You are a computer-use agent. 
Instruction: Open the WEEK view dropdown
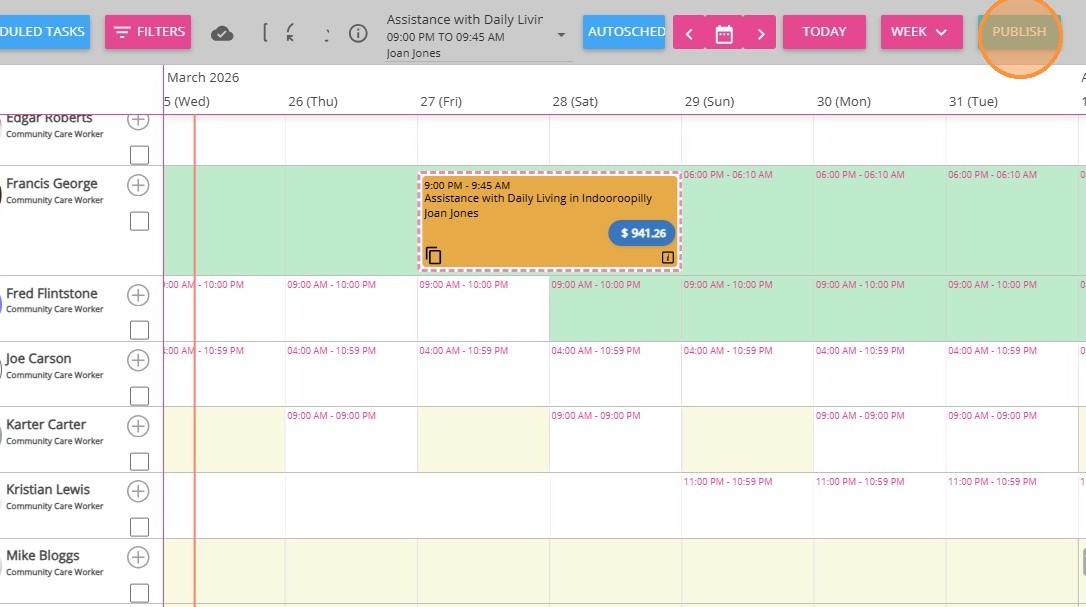pos(918,32)
